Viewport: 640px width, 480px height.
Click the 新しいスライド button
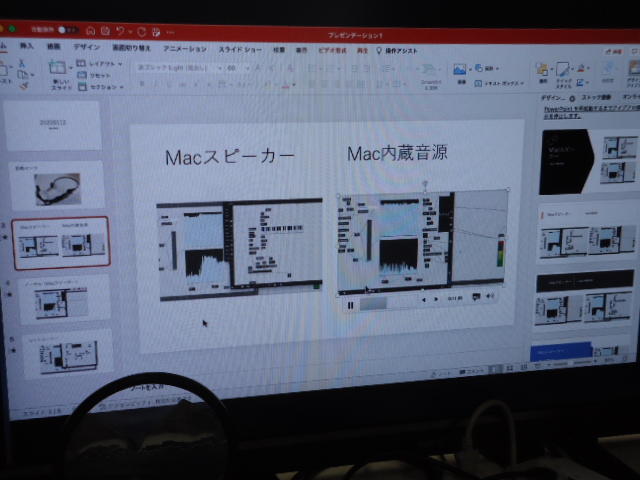tap(58, 74)
